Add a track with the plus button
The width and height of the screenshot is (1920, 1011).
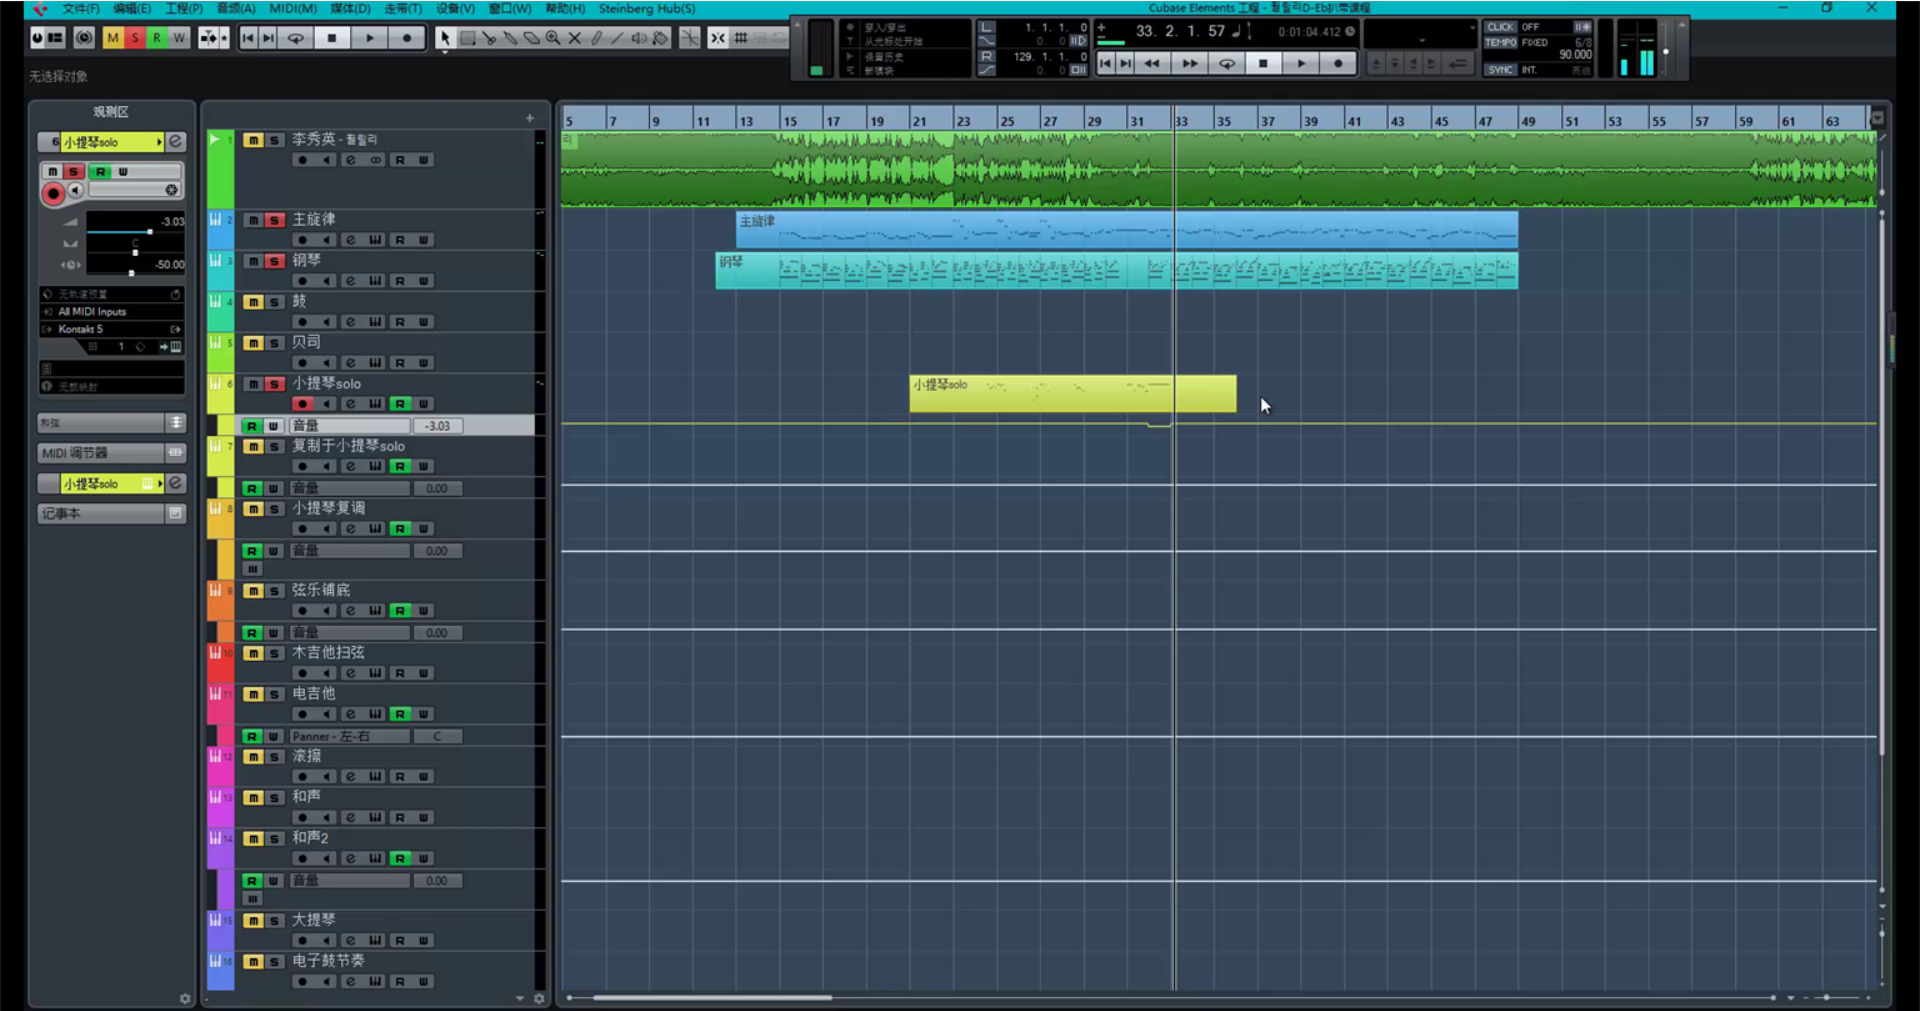tap(530, 118)
